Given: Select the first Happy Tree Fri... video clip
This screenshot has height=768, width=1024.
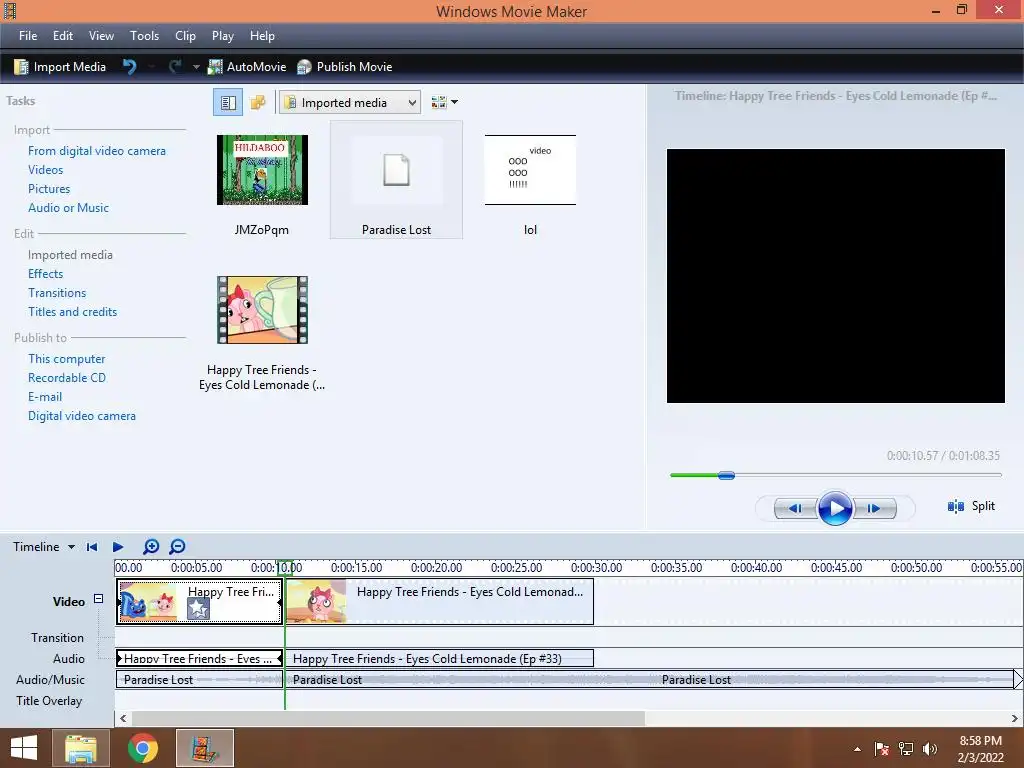Looking at the screenshot, I should (200, 601).
